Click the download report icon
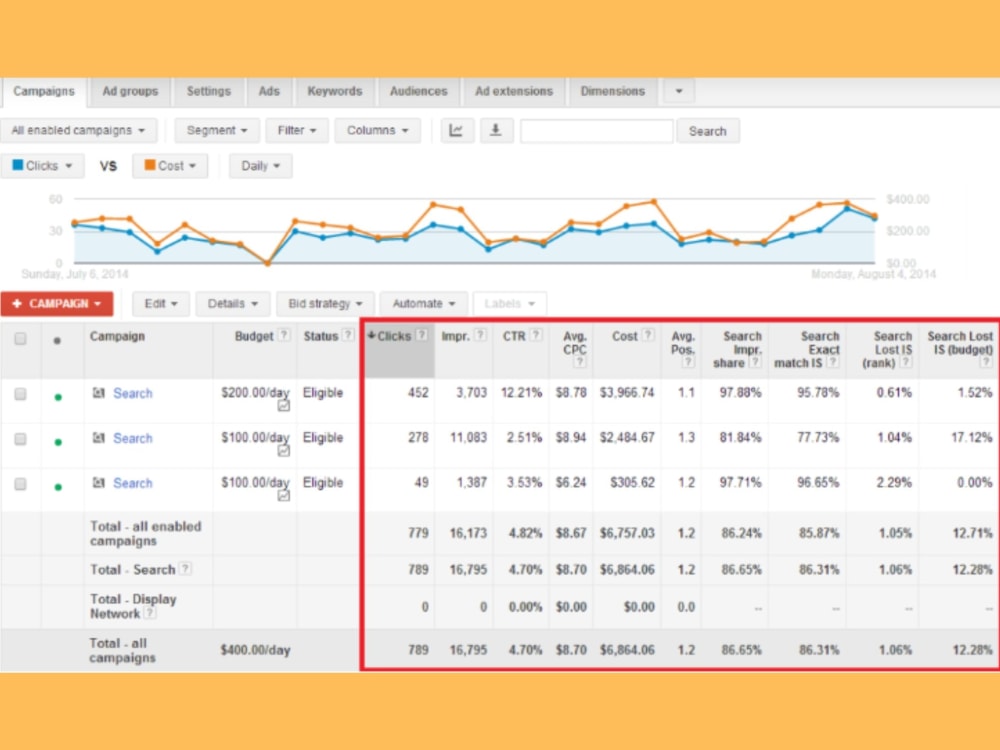This screenshot has width=1000, height=750. point(496,131)
